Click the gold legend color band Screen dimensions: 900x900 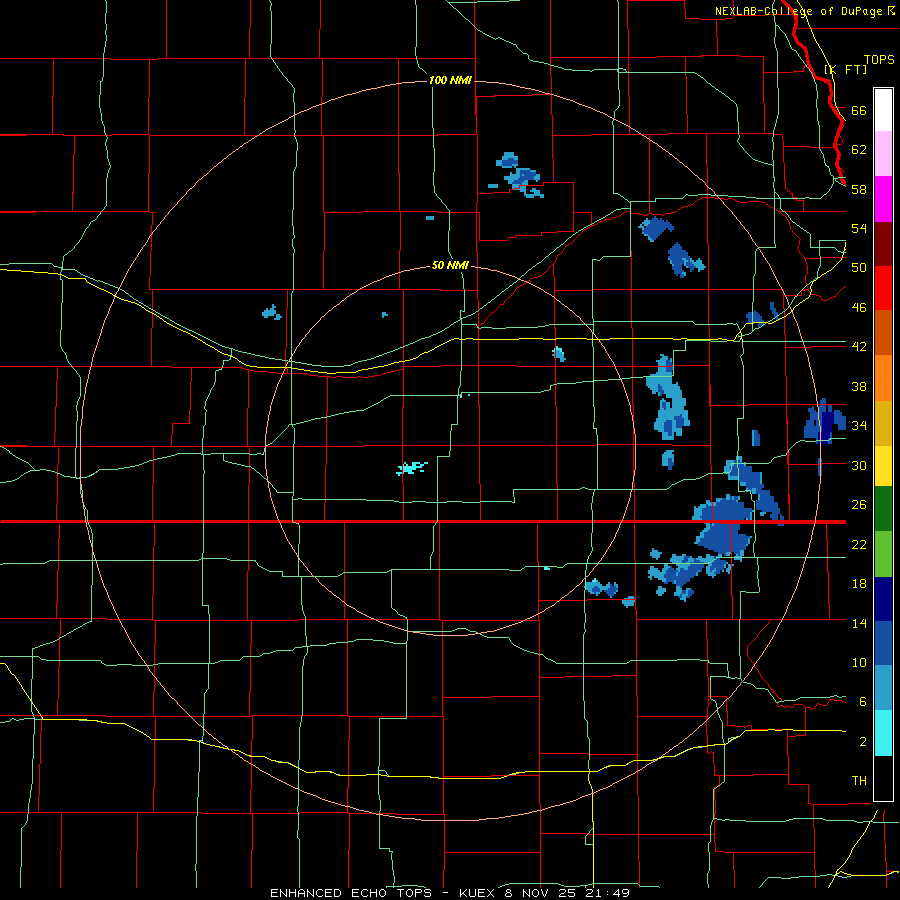(x=883, y=422)
